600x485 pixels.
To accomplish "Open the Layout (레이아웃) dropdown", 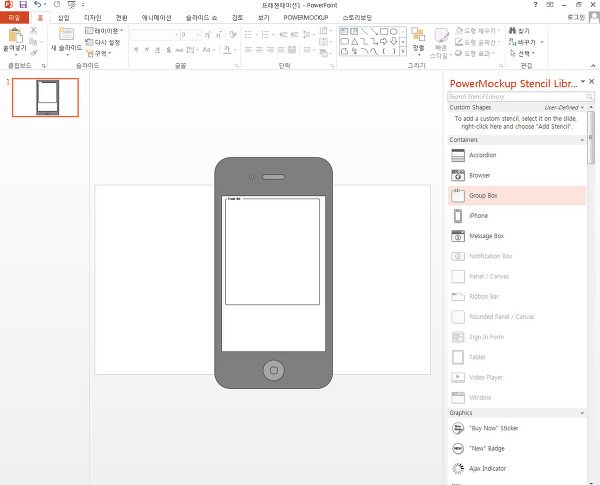I will click(104, 31).
